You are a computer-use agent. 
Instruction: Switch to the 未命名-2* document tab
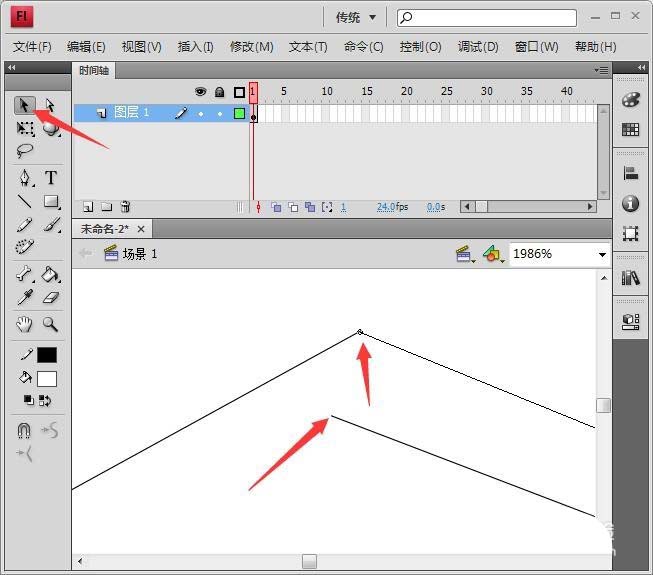(112, 229)
